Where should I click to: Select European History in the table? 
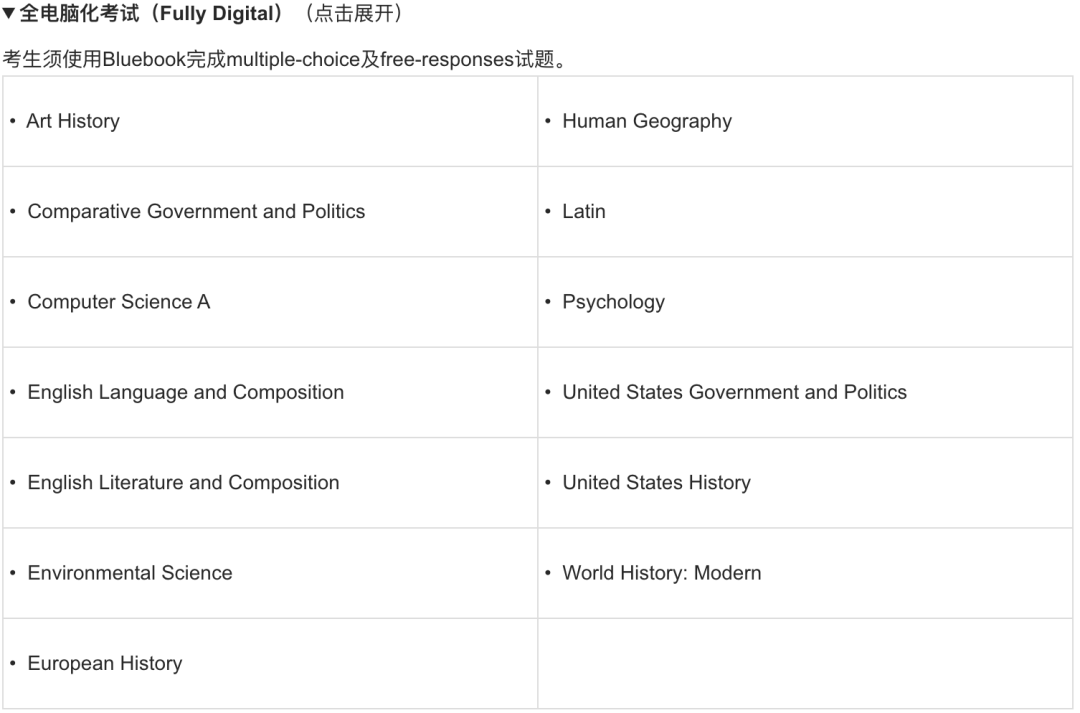(105, 664)
